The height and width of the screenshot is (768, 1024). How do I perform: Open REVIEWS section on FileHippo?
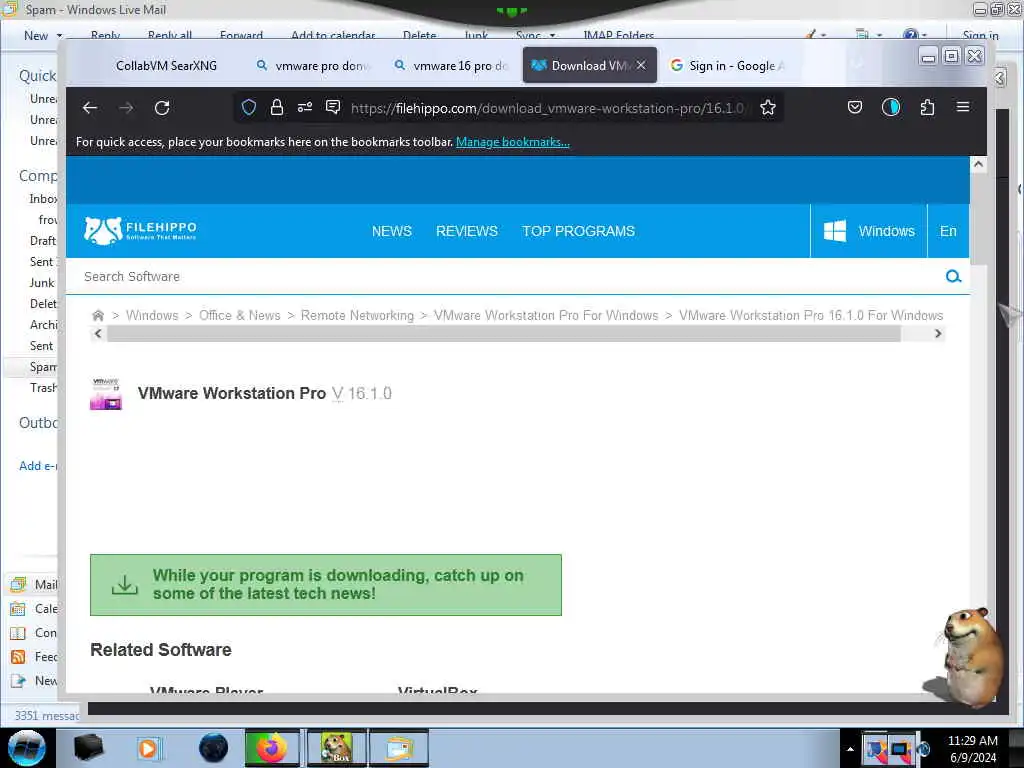click(x=467, y=231)
